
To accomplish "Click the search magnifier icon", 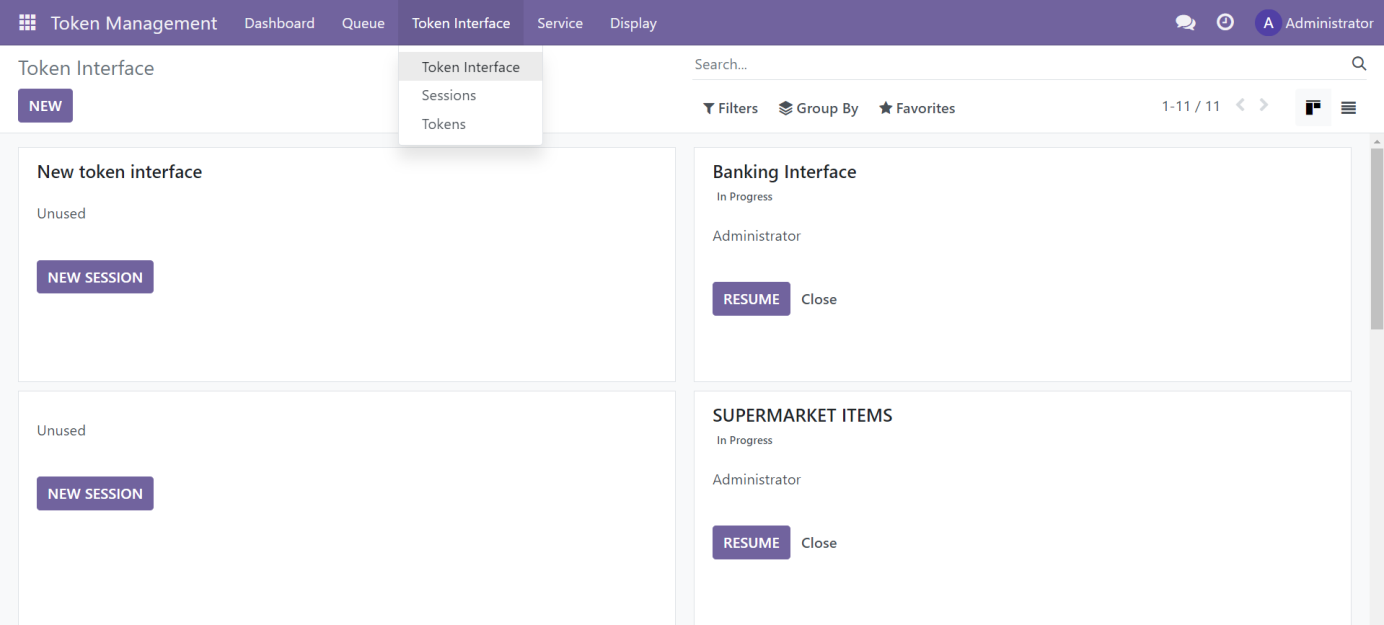I will click(1358, 64).
